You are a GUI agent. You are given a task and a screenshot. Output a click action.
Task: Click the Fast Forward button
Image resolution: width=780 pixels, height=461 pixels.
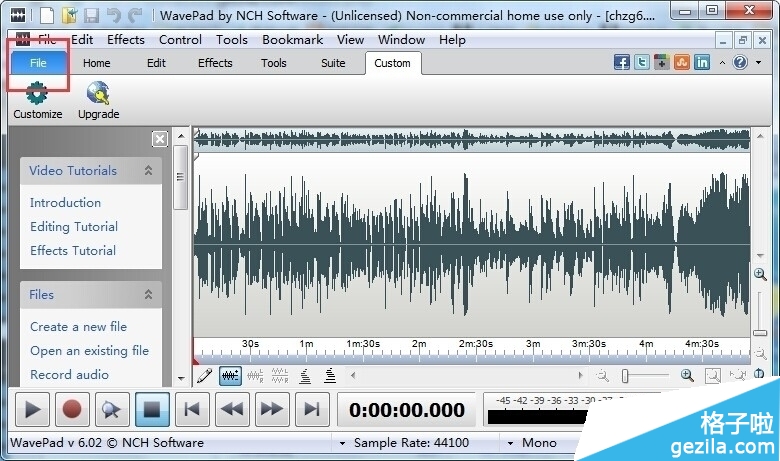(272, 409)
